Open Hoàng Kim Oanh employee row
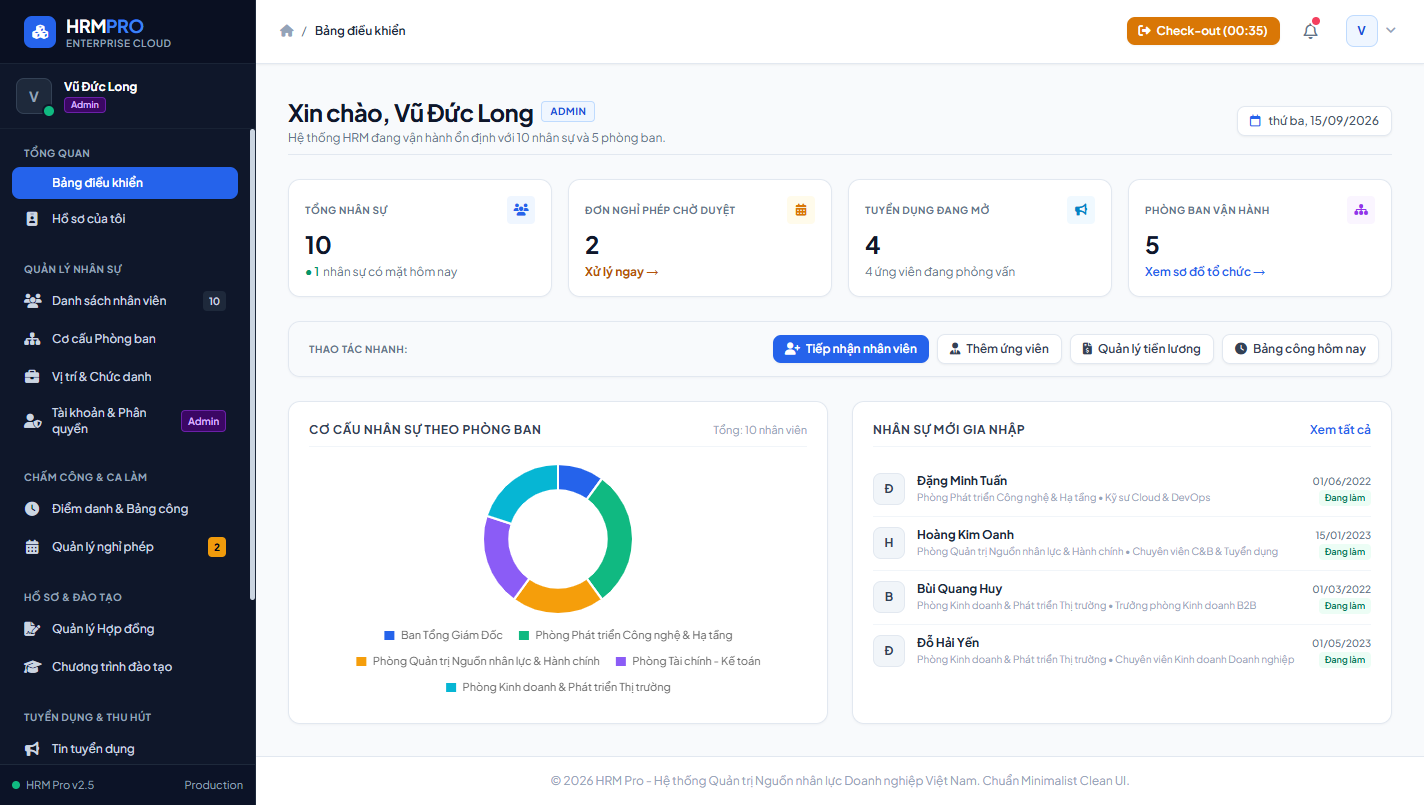This screenshot has height=805, width=1424. (x=1122, y=542)
